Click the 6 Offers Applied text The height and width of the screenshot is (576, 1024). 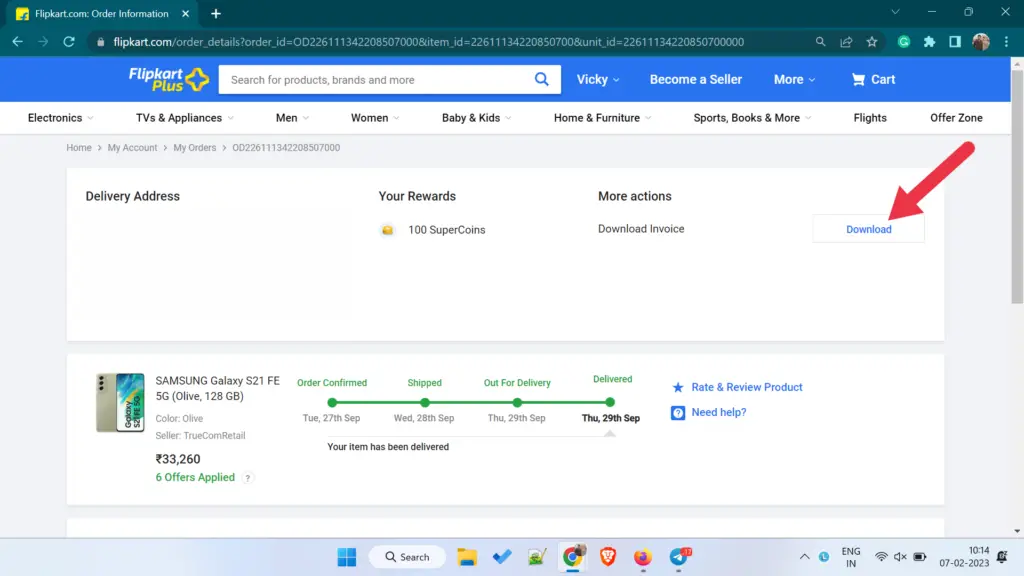pyautogui.click(x=195, y=477)
